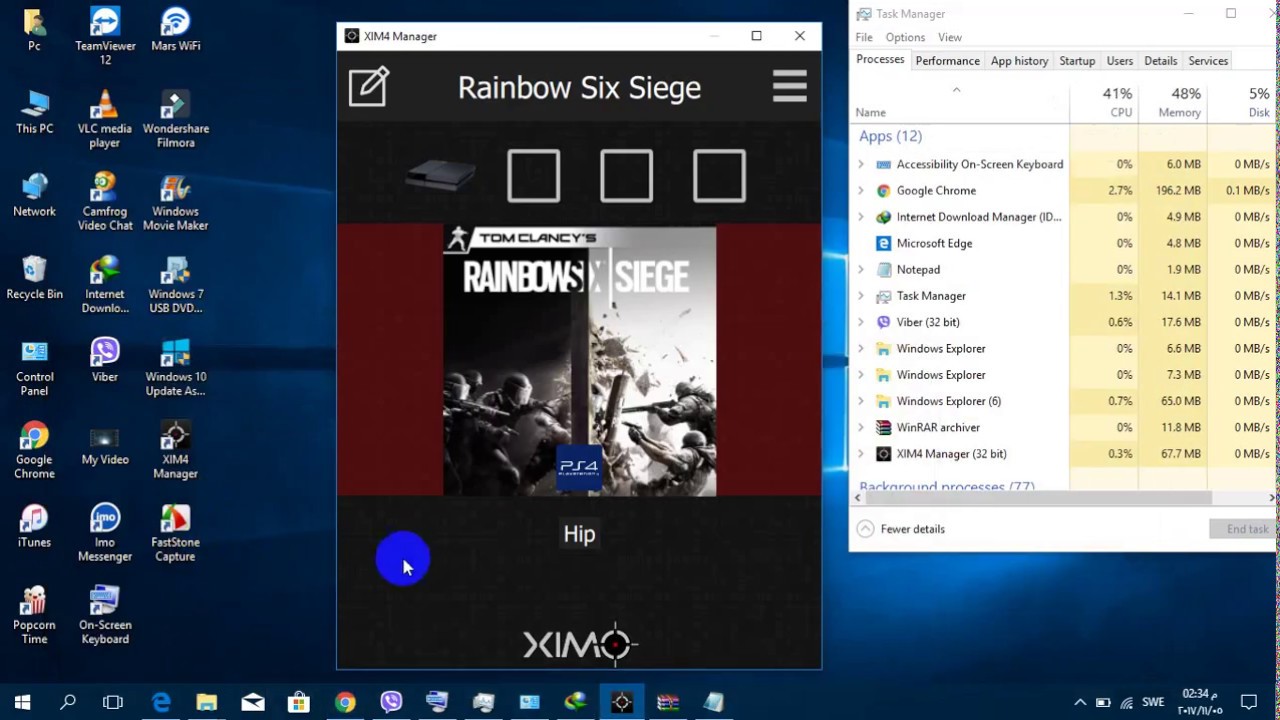Open Viber from the taskbar
This screenshot has width=1280, height=720.
tap(391, 702)
